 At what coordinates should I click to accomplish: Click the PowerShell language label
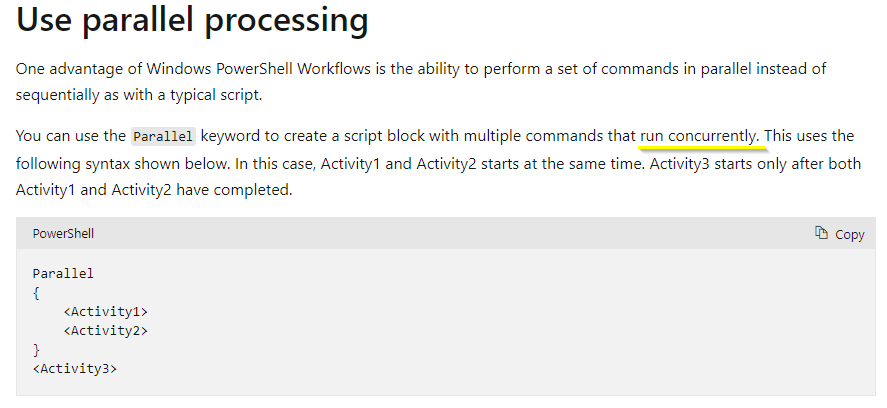[63, 234]
